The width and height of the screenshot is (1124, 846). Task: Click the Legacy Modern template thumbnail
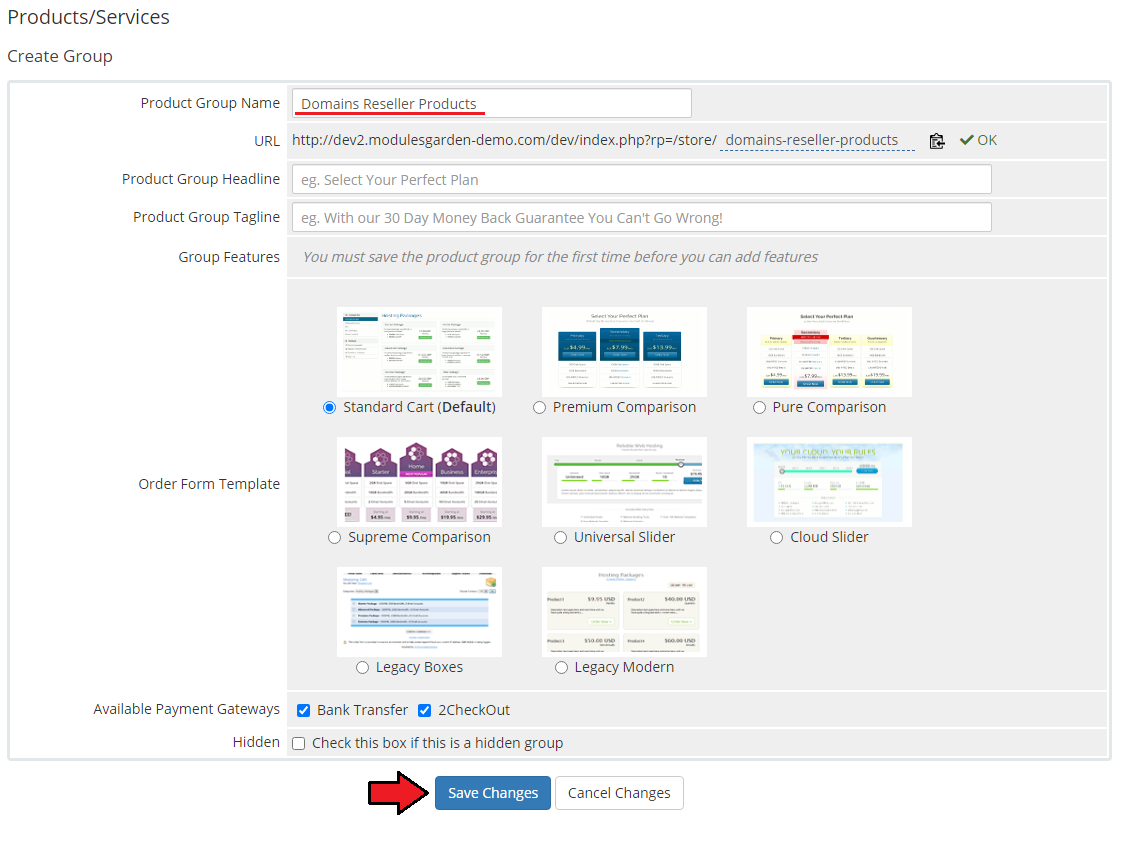point(624,612)
